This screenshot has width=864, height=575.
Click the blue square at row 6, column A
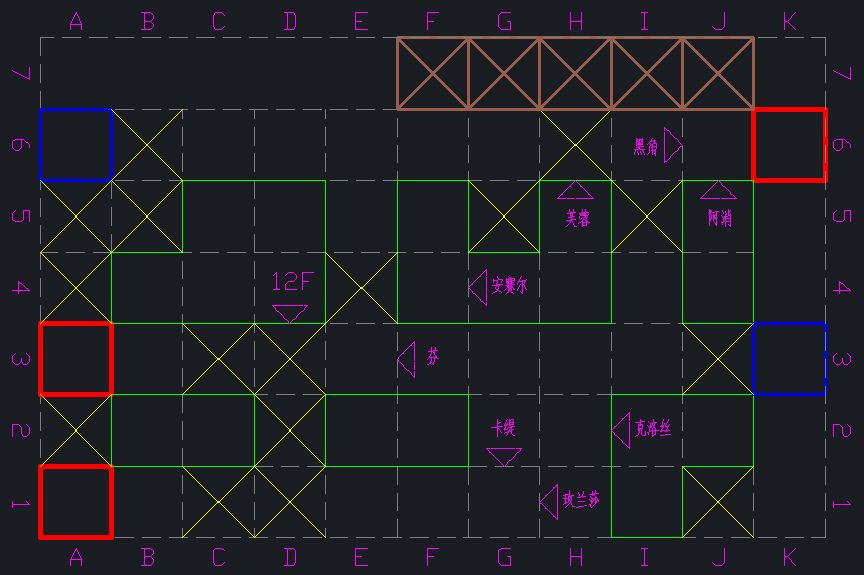tap(76, 145)
